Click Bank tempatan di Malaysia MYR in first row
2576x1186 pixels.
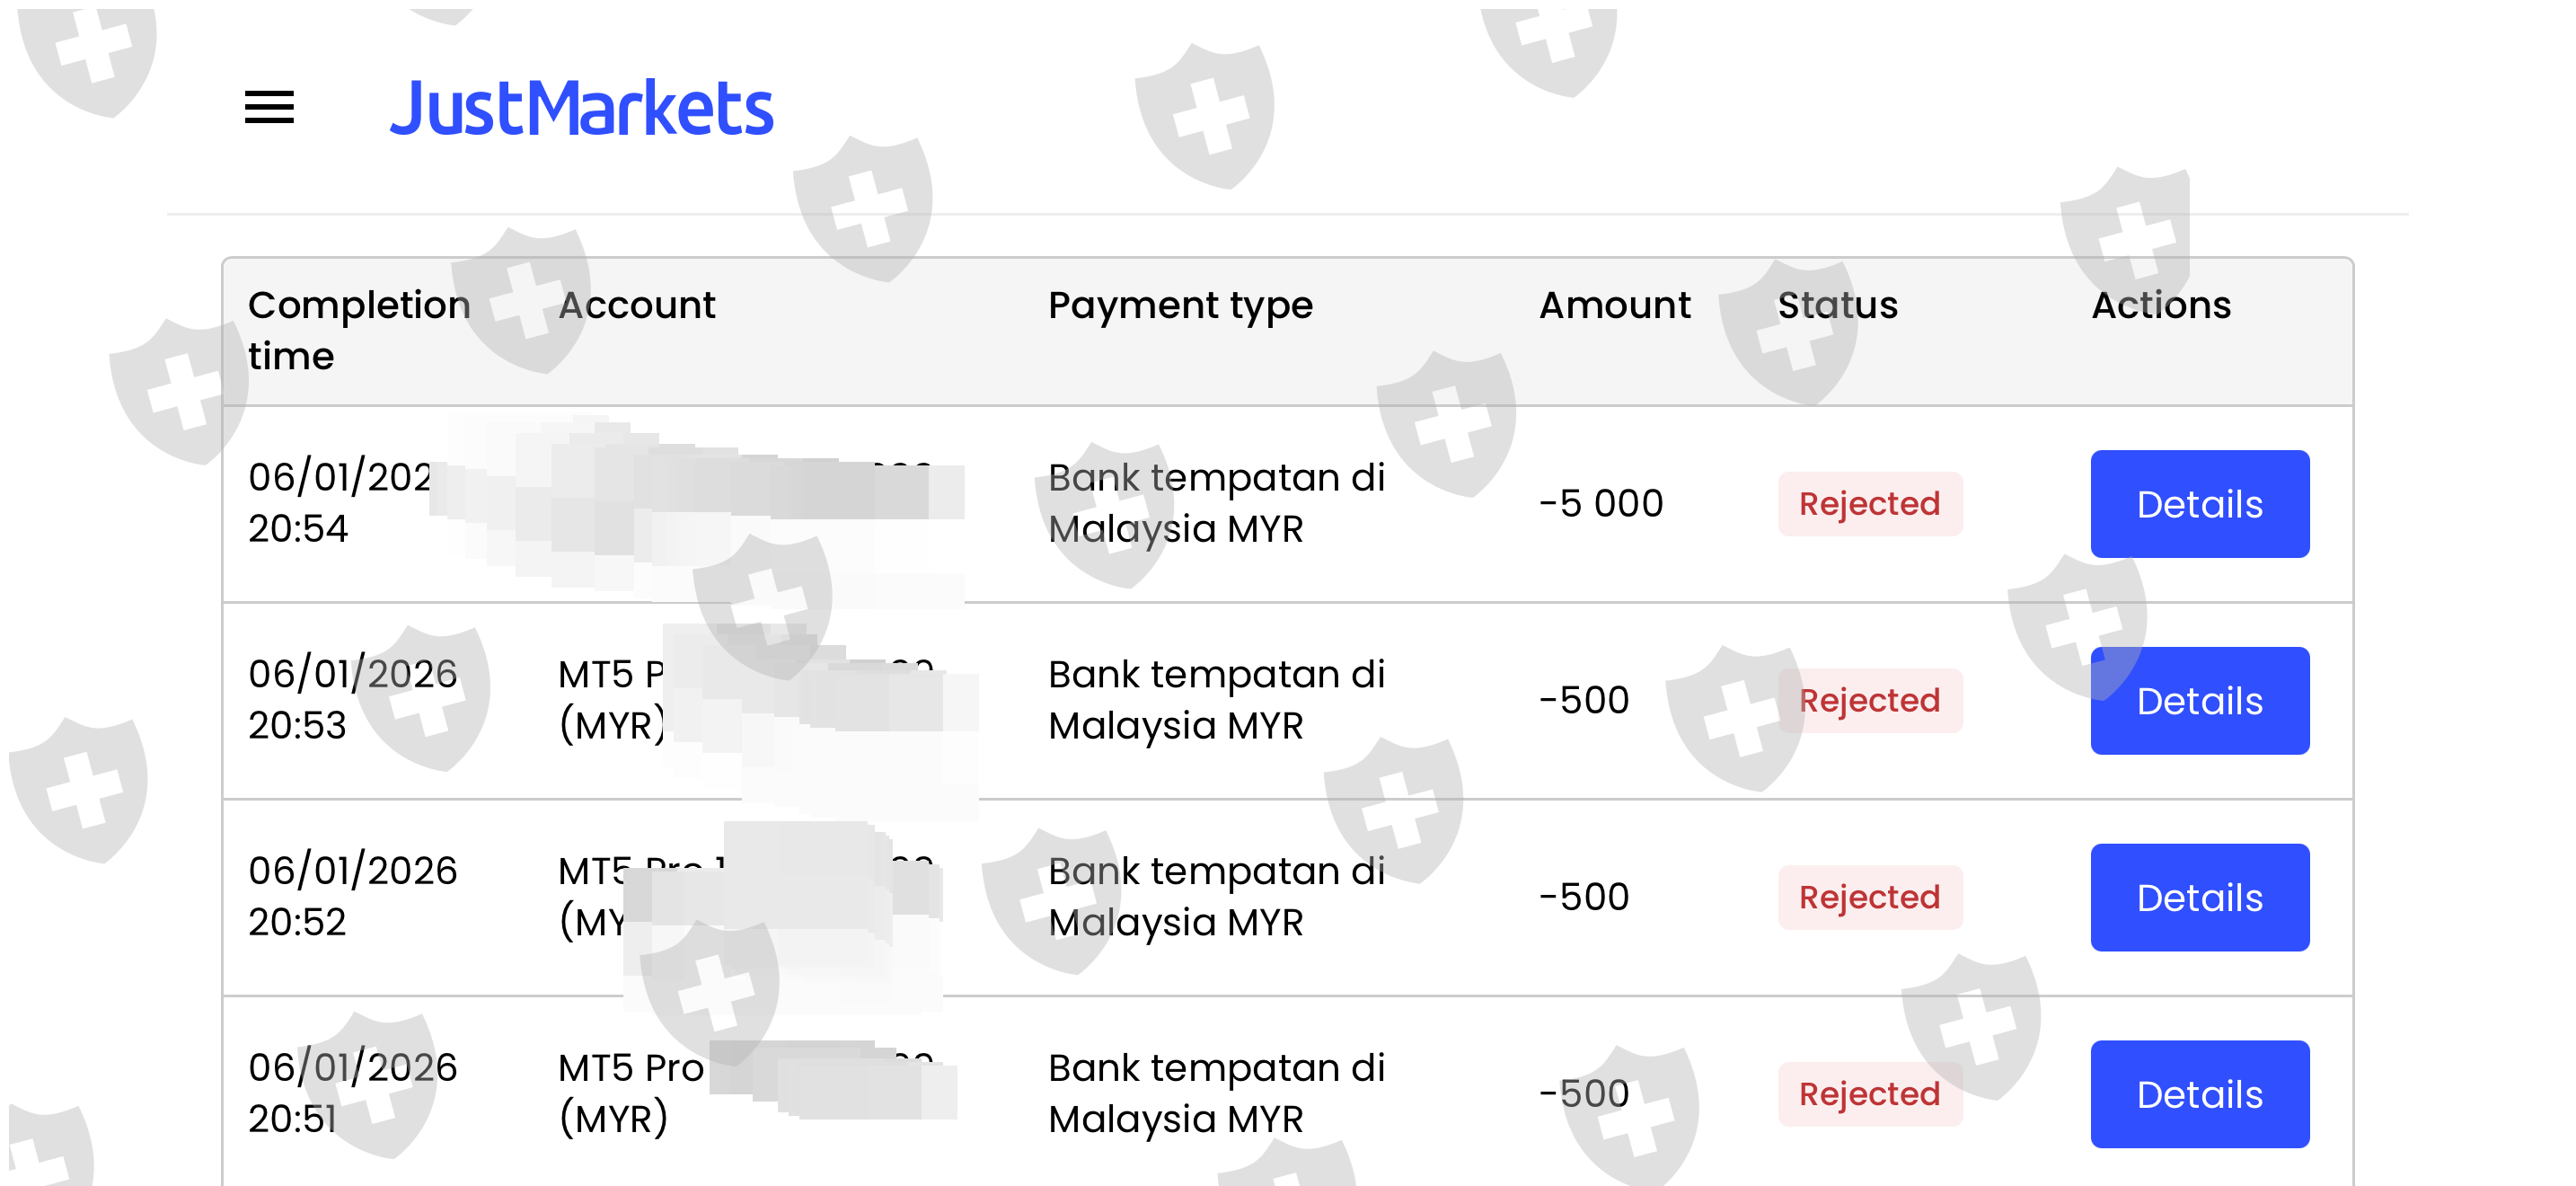coord(1216,503)
